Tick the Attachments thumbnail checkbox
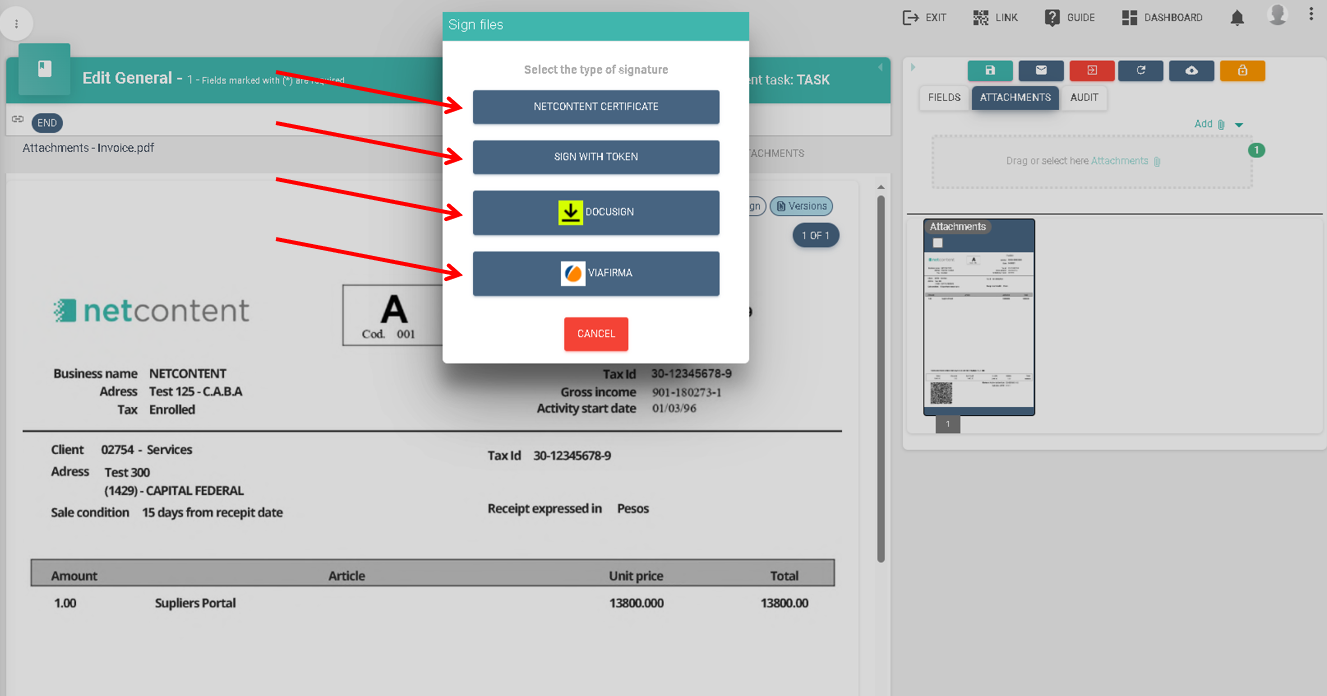This screenshot has height=696, width=1327. 938,243
